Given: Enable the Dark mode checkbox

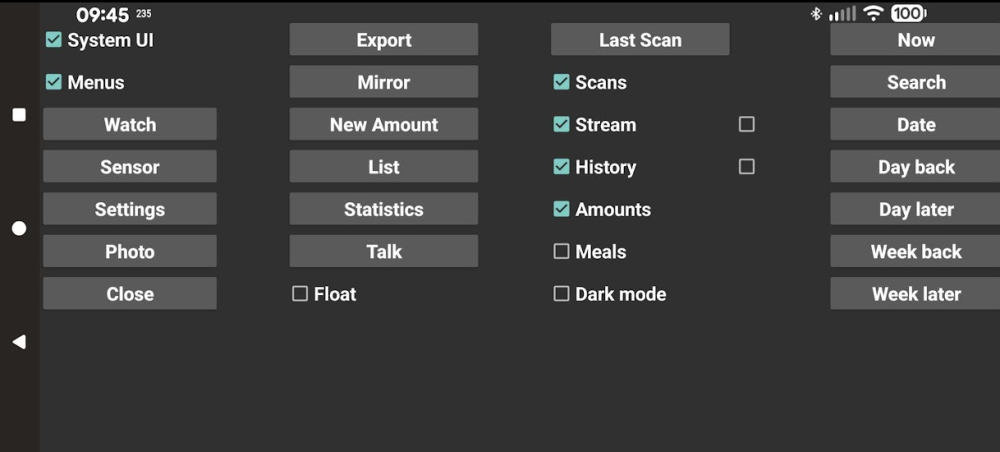Looking at the screenshot, I should (x=562, y=294).
